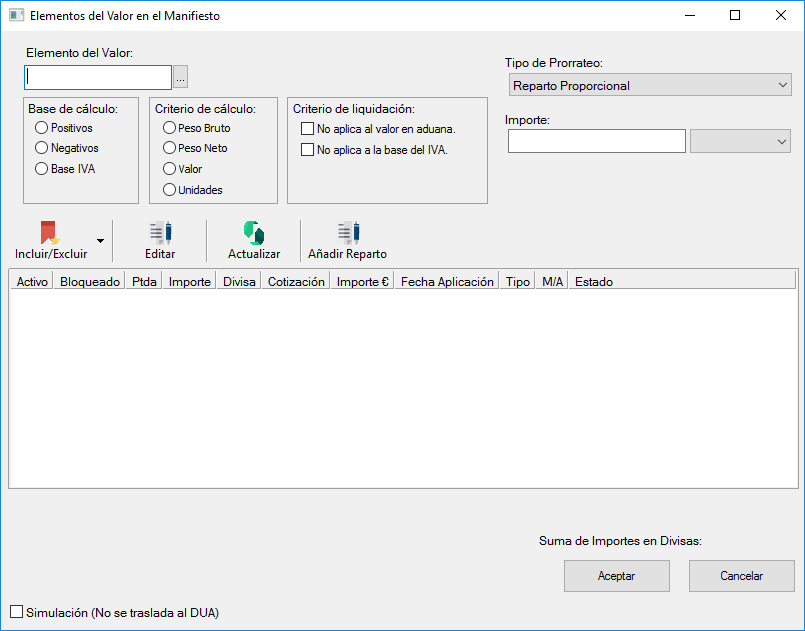805x631 pixels.
Task: Click the Actualizar refresh icon
Action: pyautogui.click(x=254, y=233)
